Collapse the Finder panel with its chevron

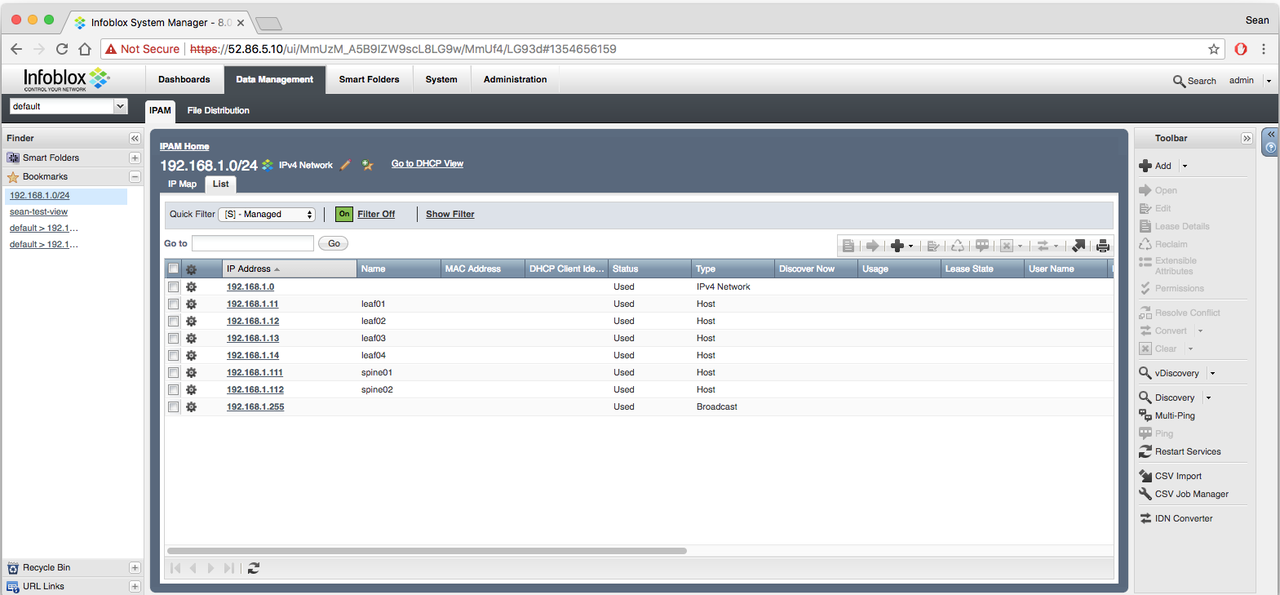135,138
